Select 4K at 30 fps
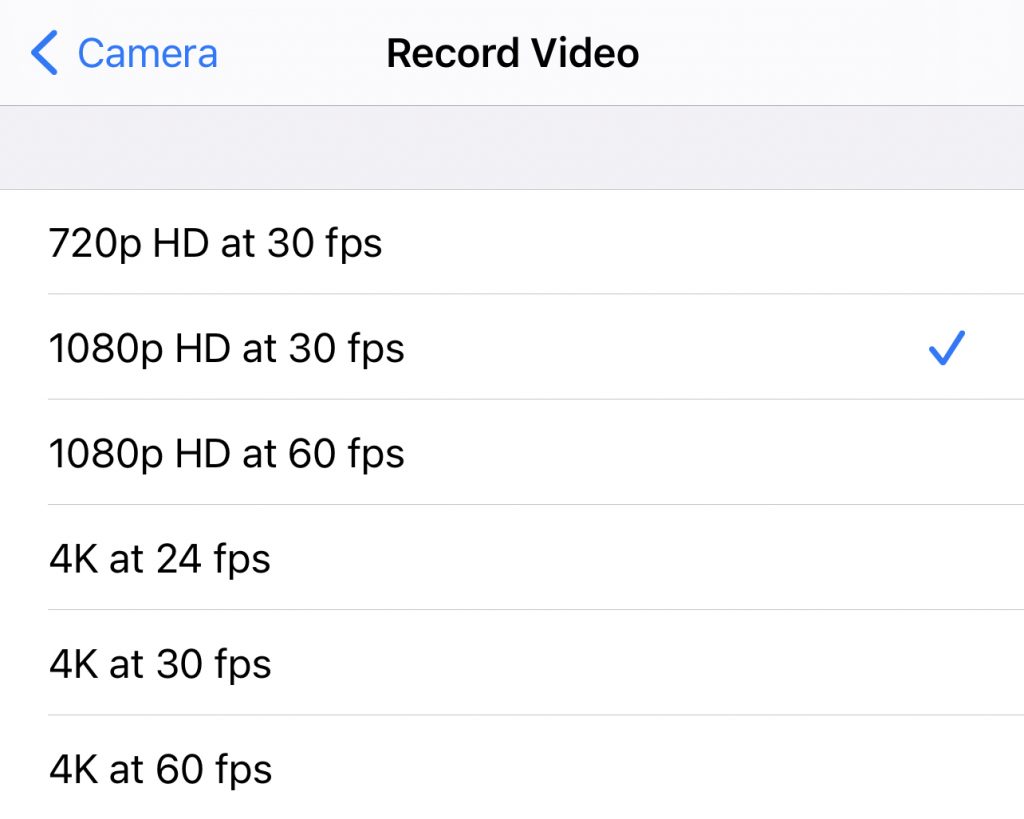The height and width of the screenshot is (819, 1024). tap(512, 662)
